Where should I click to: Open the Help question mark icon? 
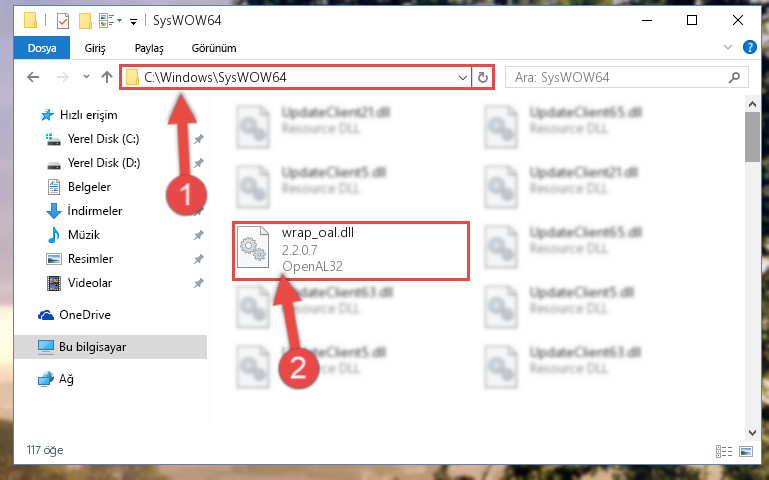click(749, 48)
